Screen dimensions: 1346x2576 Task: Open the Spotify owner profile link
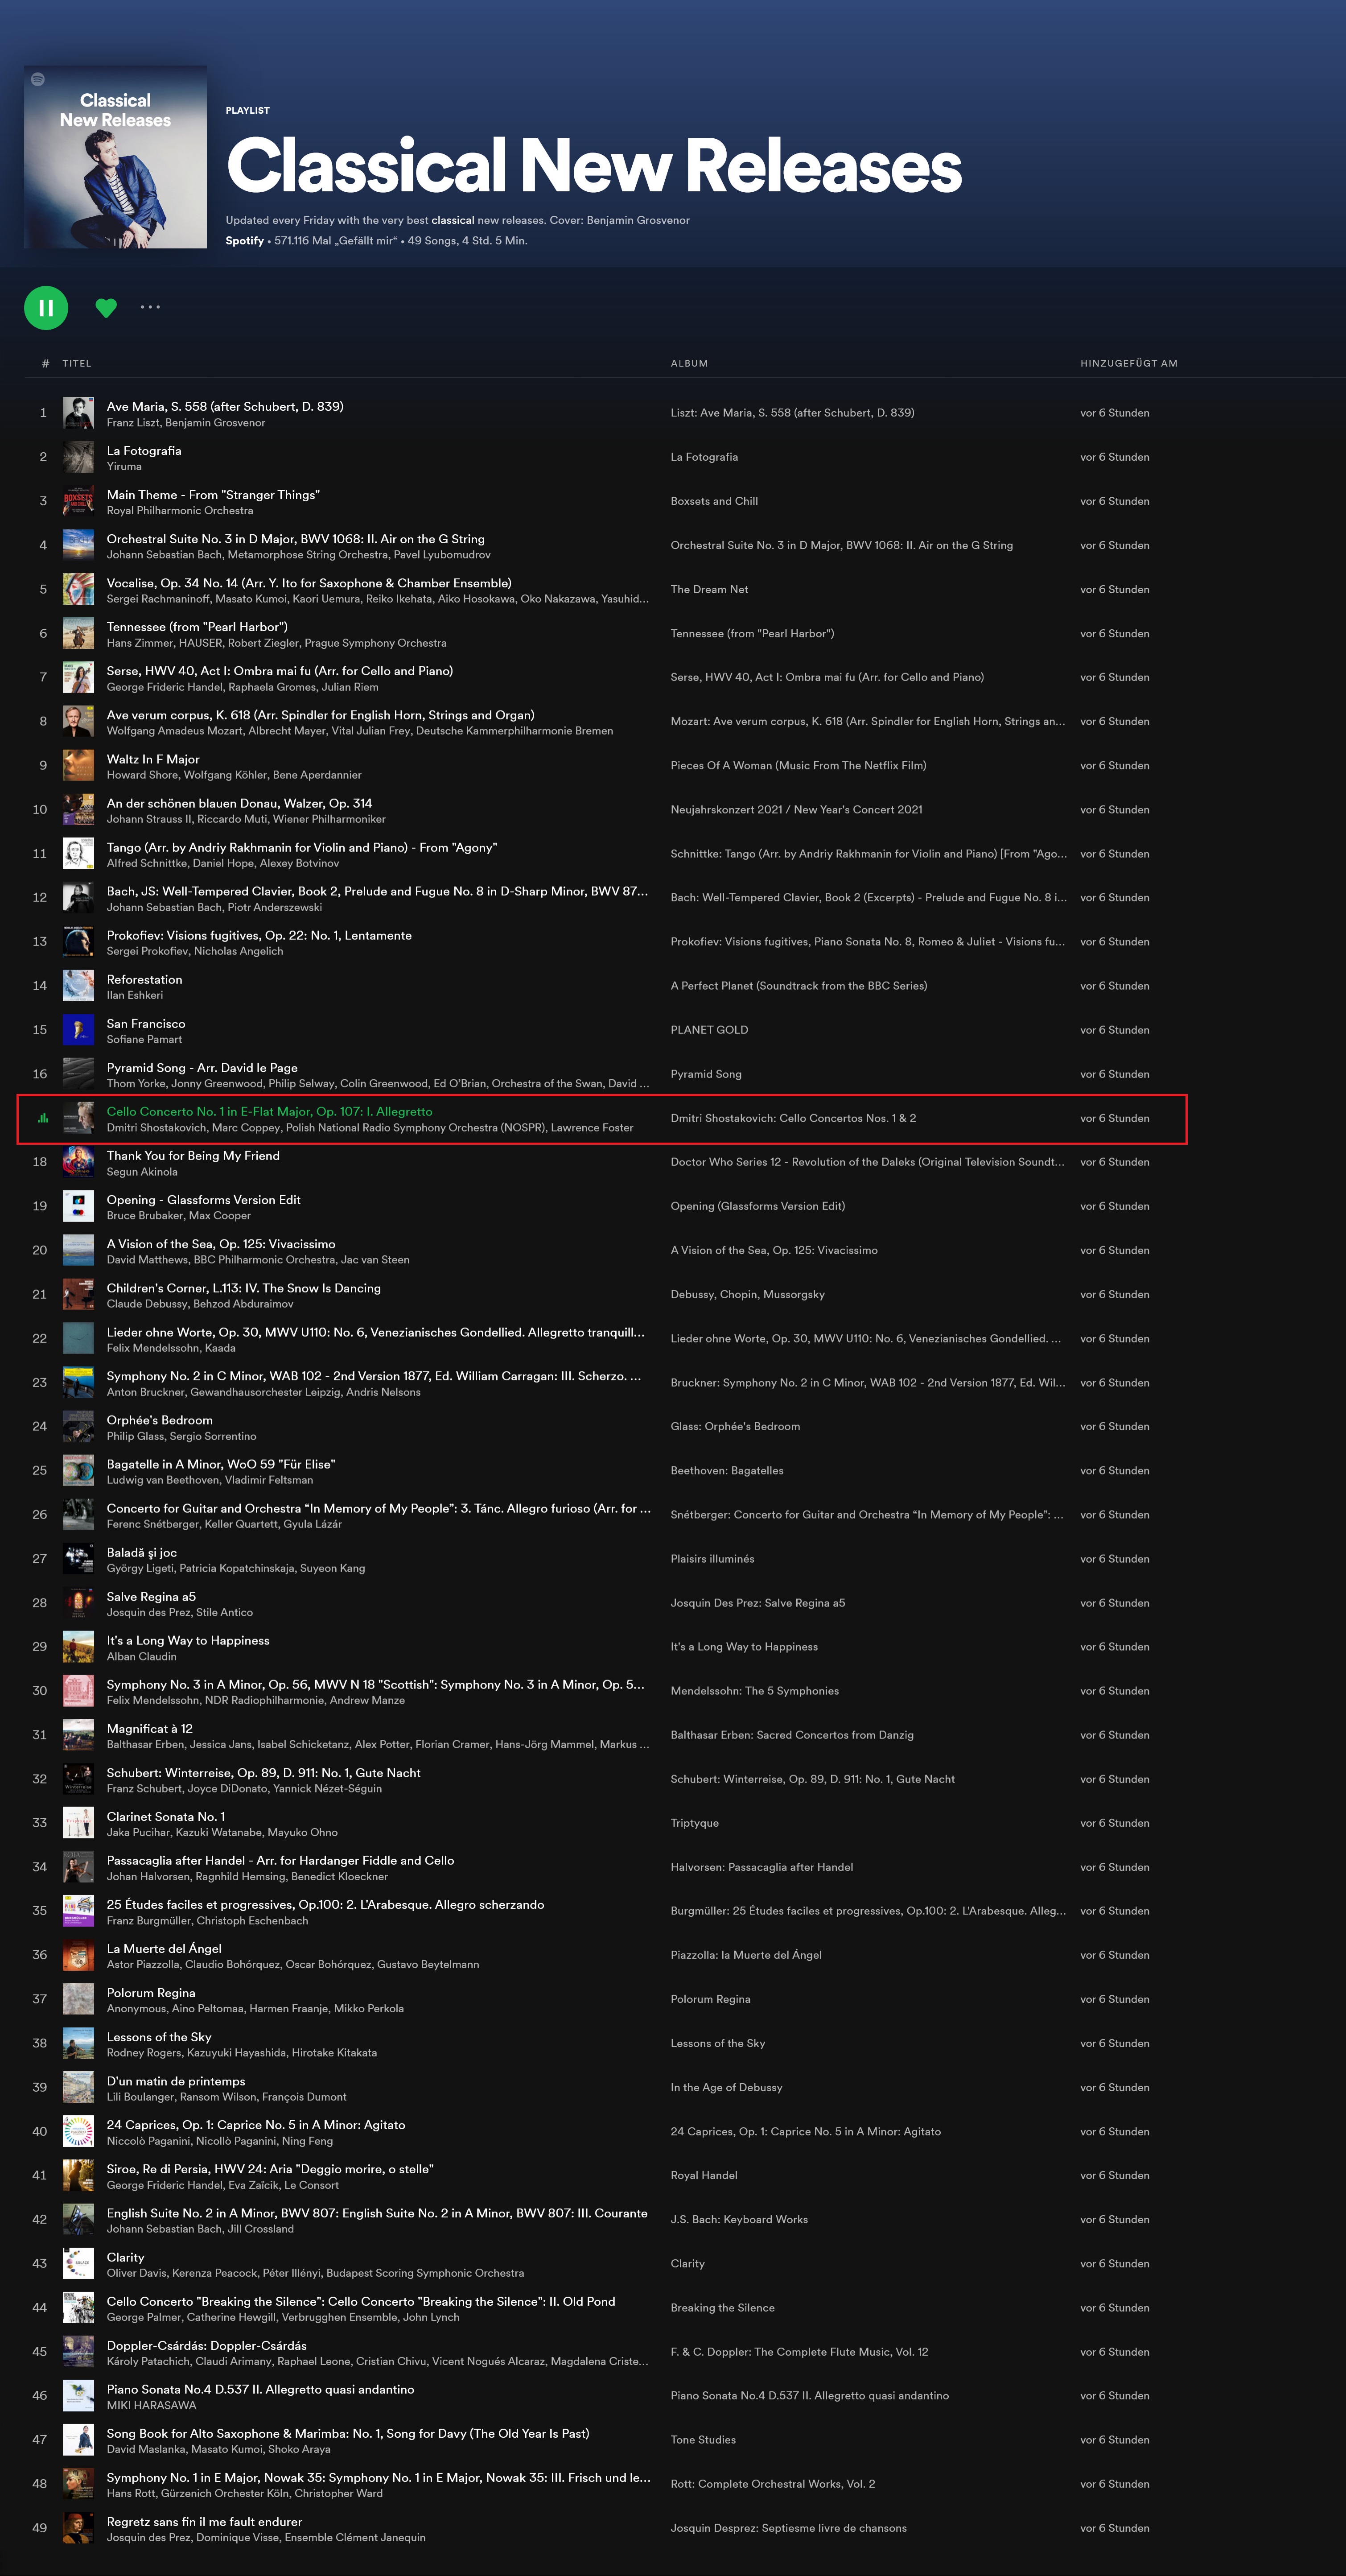(x=244, y=241)
